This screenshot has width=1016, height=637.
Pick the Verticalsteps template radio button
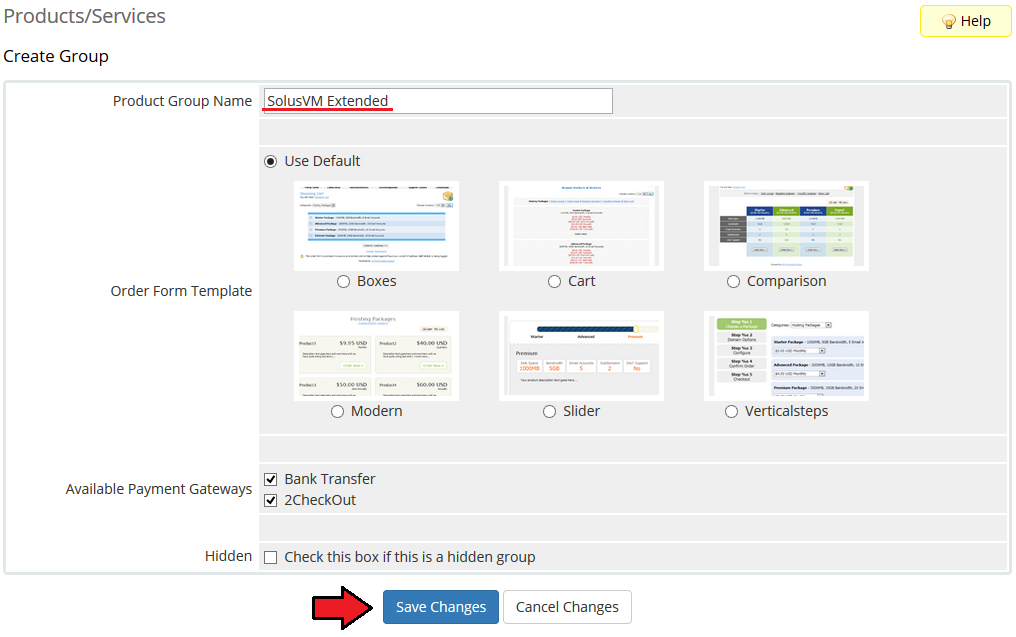click(x=731, y=411)
